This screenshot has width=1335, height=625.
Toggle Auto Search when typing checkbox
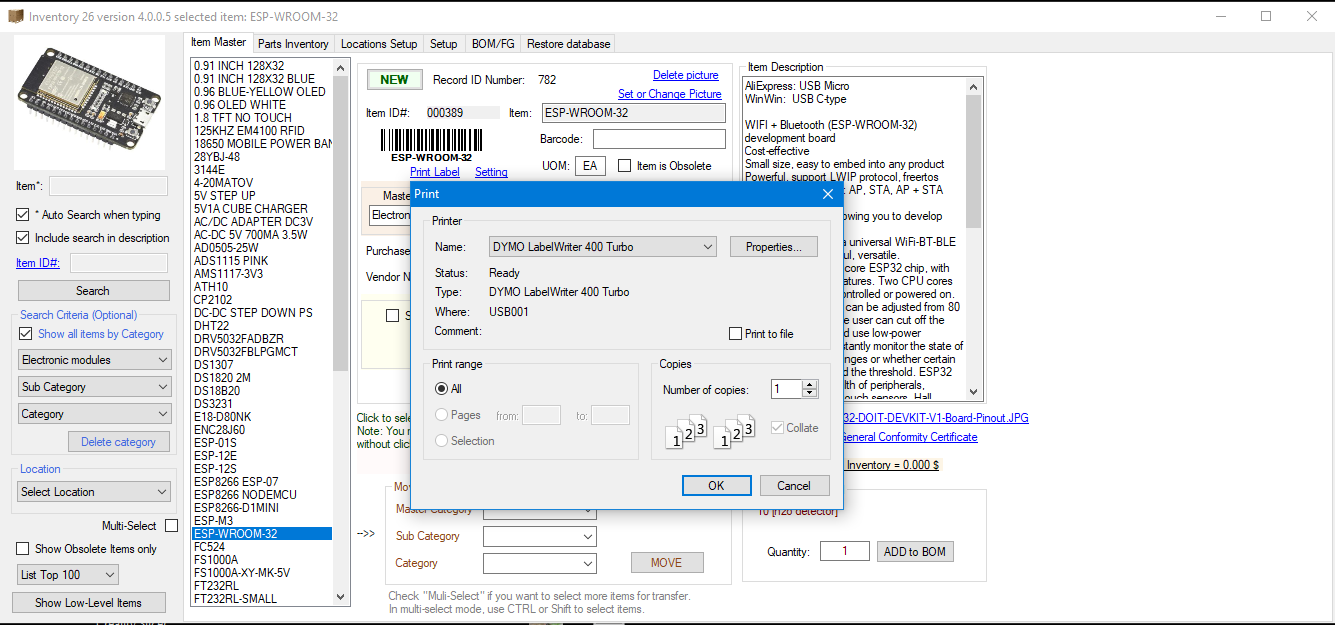tap(23, 215)
